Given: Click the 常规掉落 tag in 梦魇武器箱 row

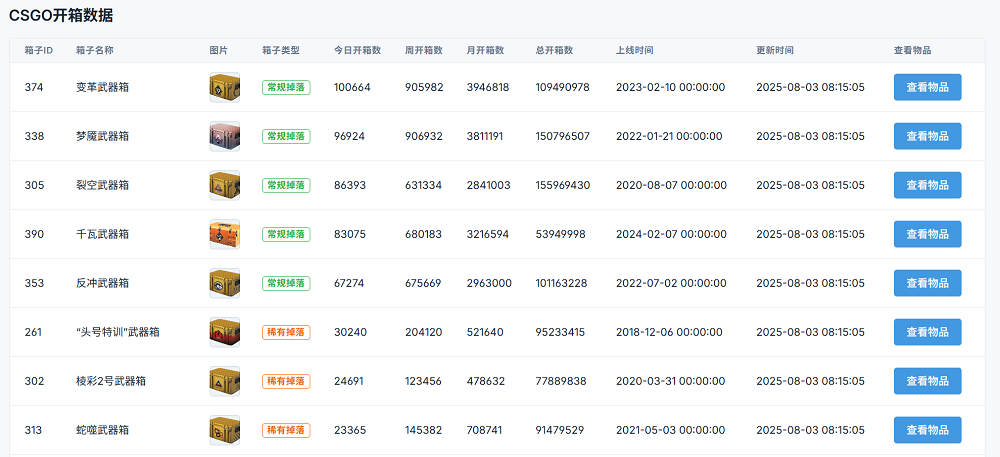Looking at the screenshot, I should coord(286,136).
